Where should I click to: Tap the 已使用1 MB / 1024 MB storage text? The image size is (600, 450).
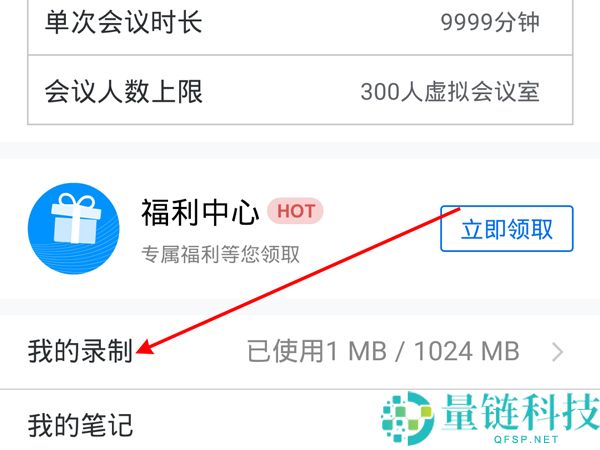pyautogui.click(x=383, y=351)
